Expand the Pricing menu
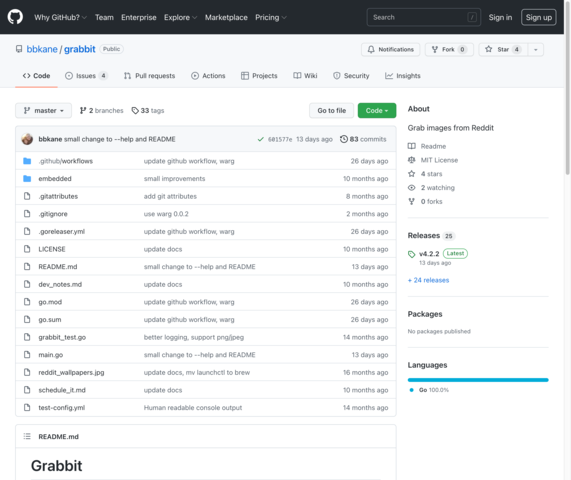The height and width of the screenshot is (480, 571). [271, 17]
